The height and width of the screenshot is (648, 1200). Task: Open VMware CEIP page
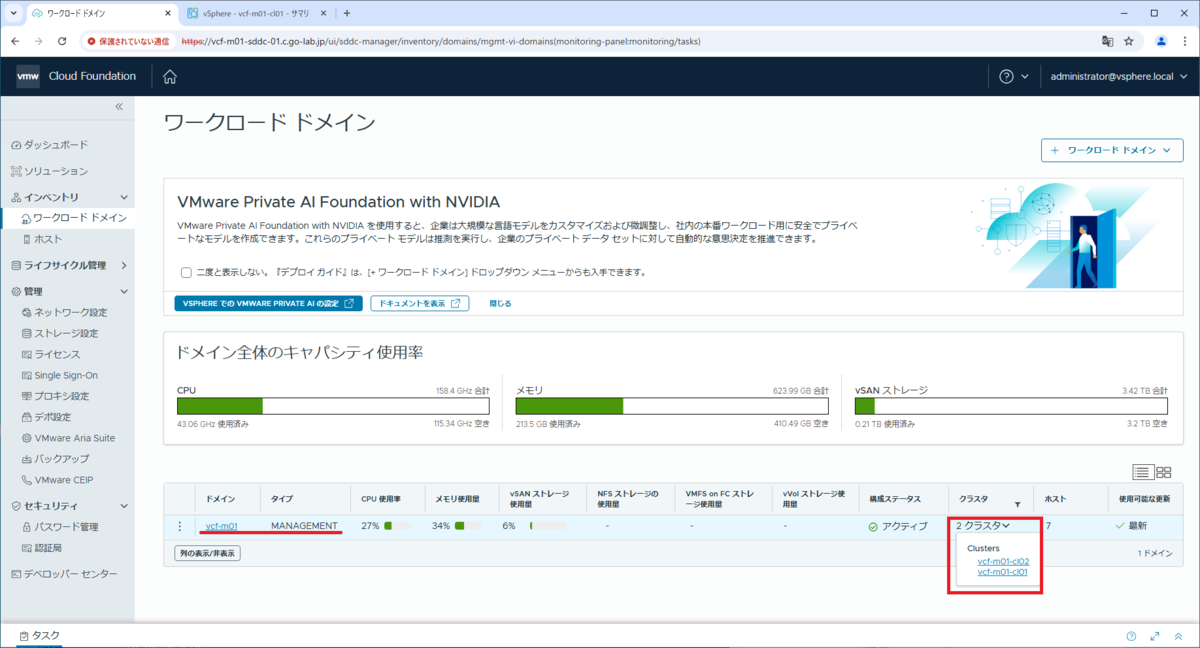(x=57, y=480)
